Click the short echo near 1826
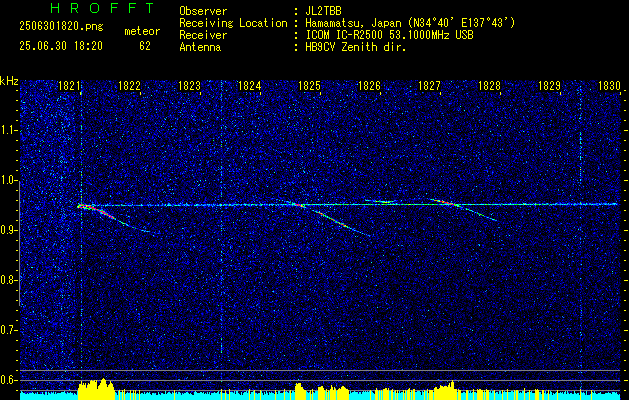Viewport: 629px width, 400px height. [380, 201]
